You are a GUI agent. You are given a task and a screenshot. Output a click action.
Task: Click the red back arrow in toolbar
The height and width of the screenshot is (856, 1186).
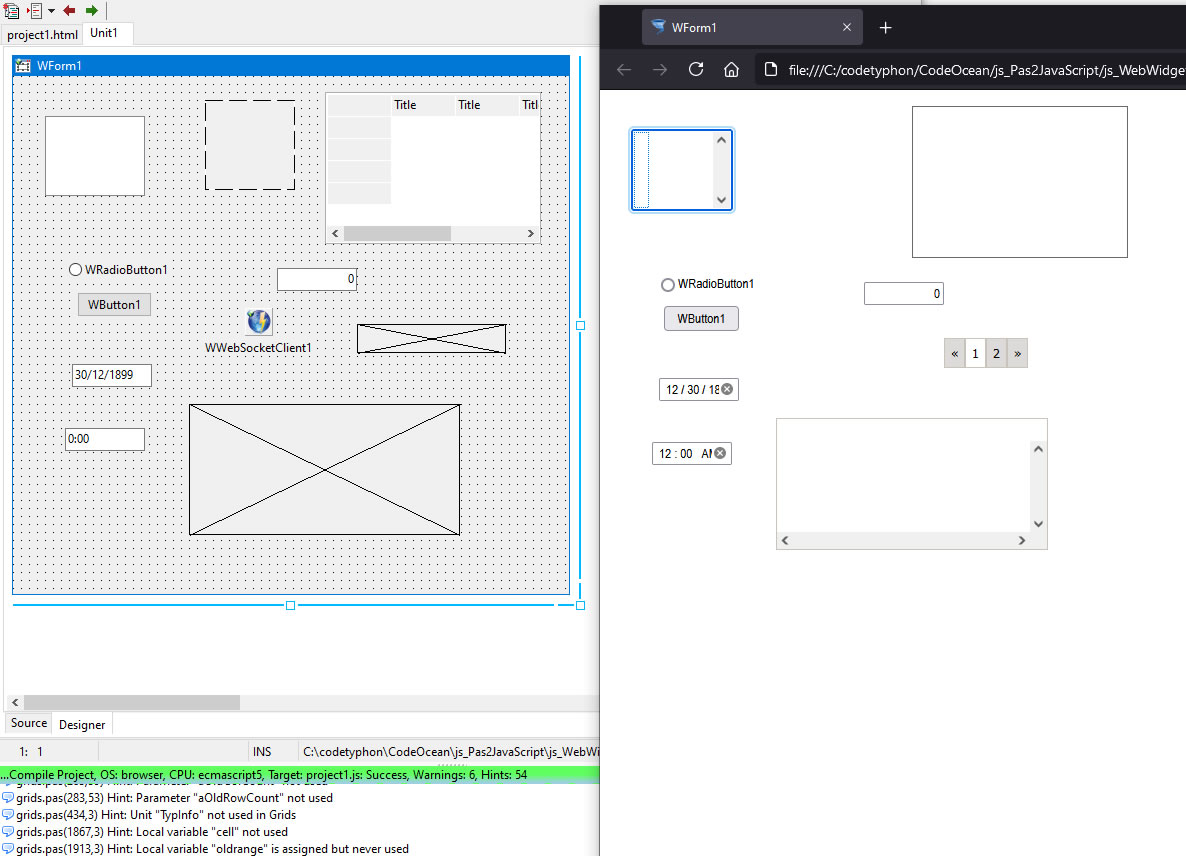pyautogui.click(x=69, y=10)
